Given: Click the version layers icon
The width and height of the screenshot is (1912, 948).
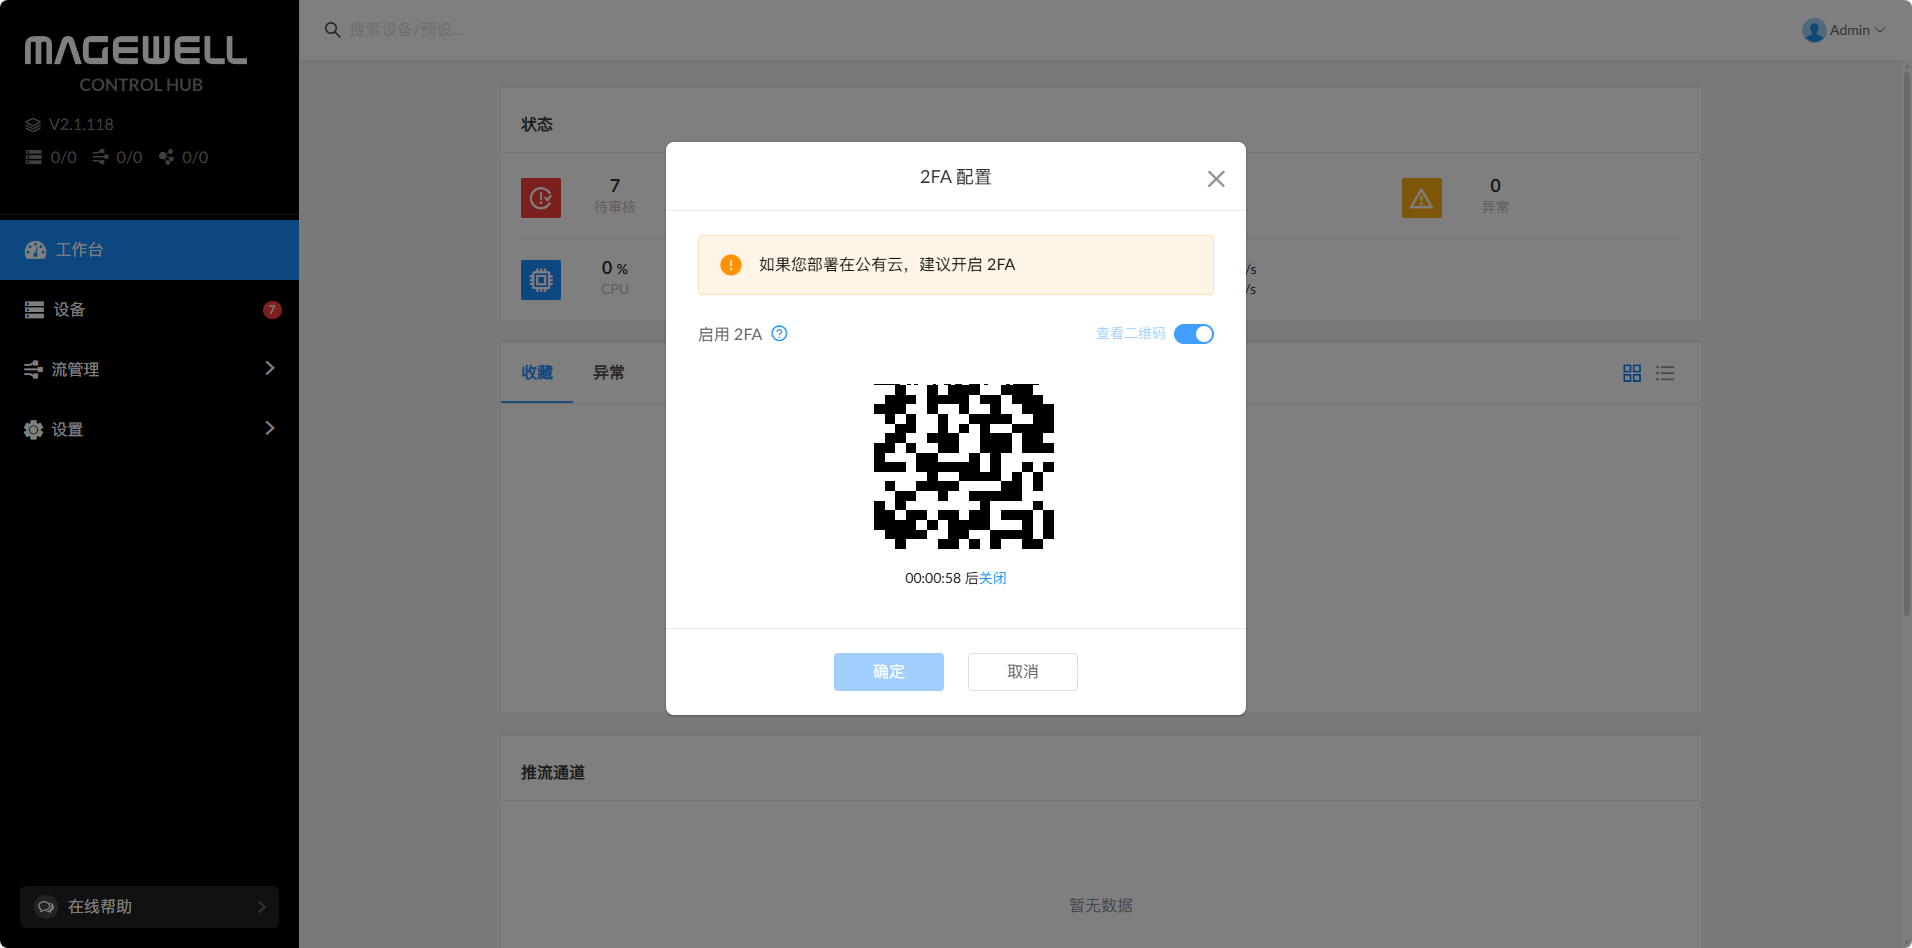Looking at the screenshot, I should (33, 125).
